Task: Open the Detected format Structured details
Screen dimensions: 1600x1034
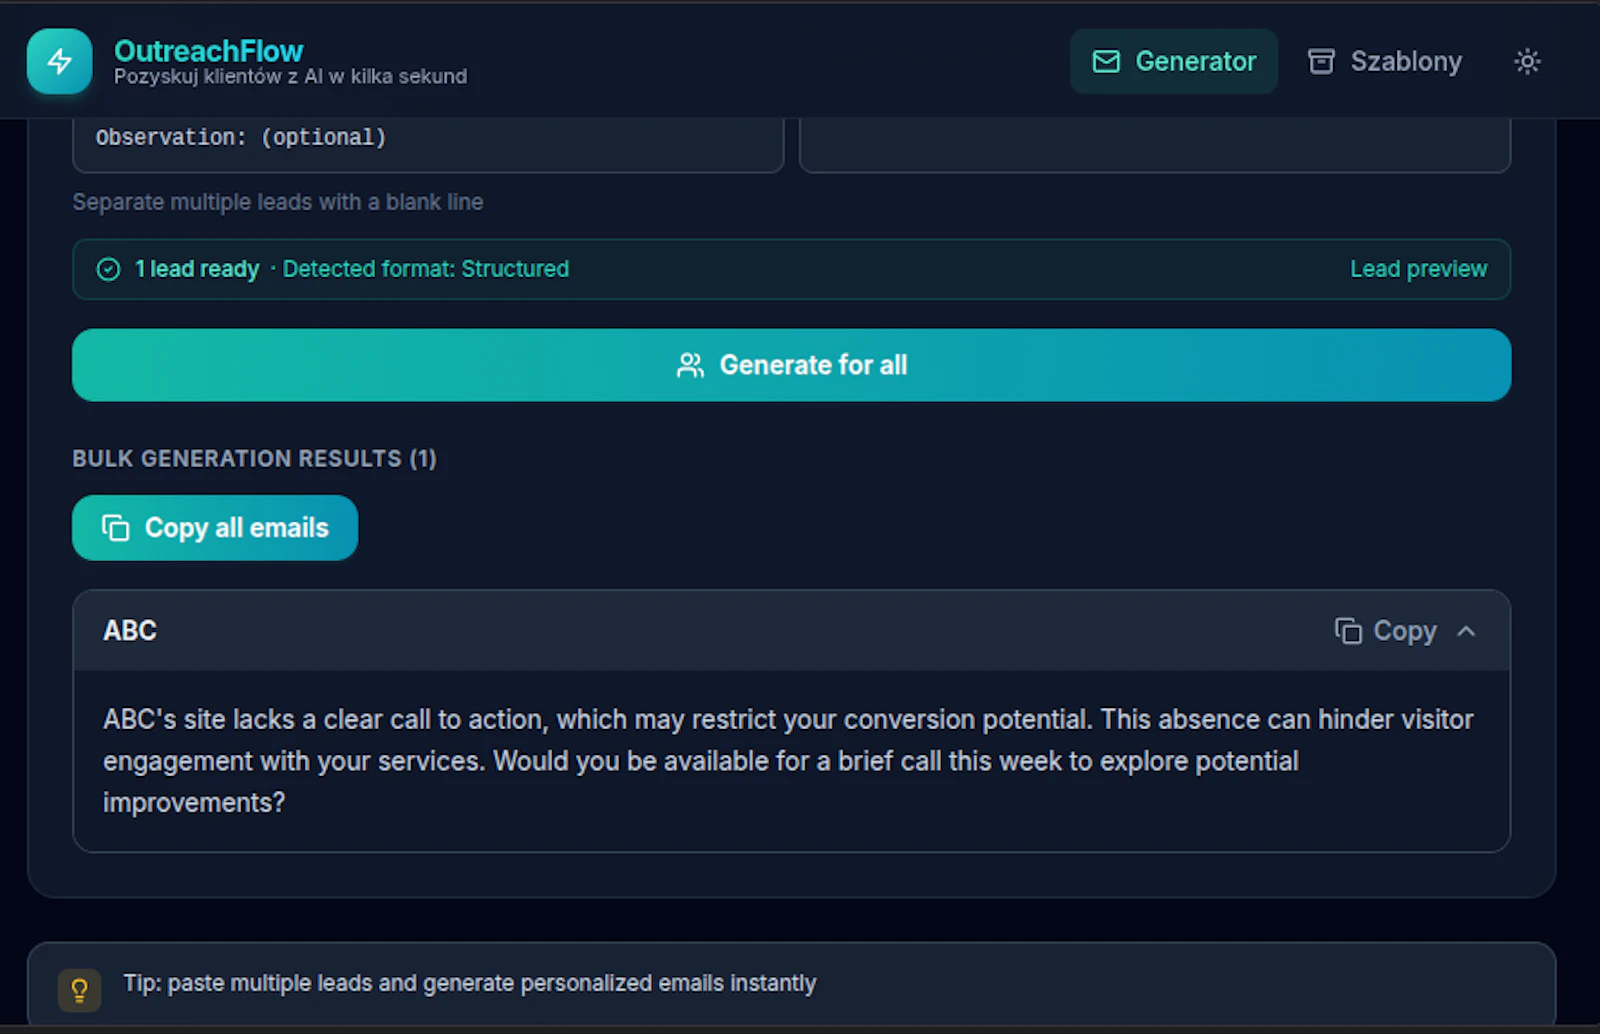Action: point(425,269)
